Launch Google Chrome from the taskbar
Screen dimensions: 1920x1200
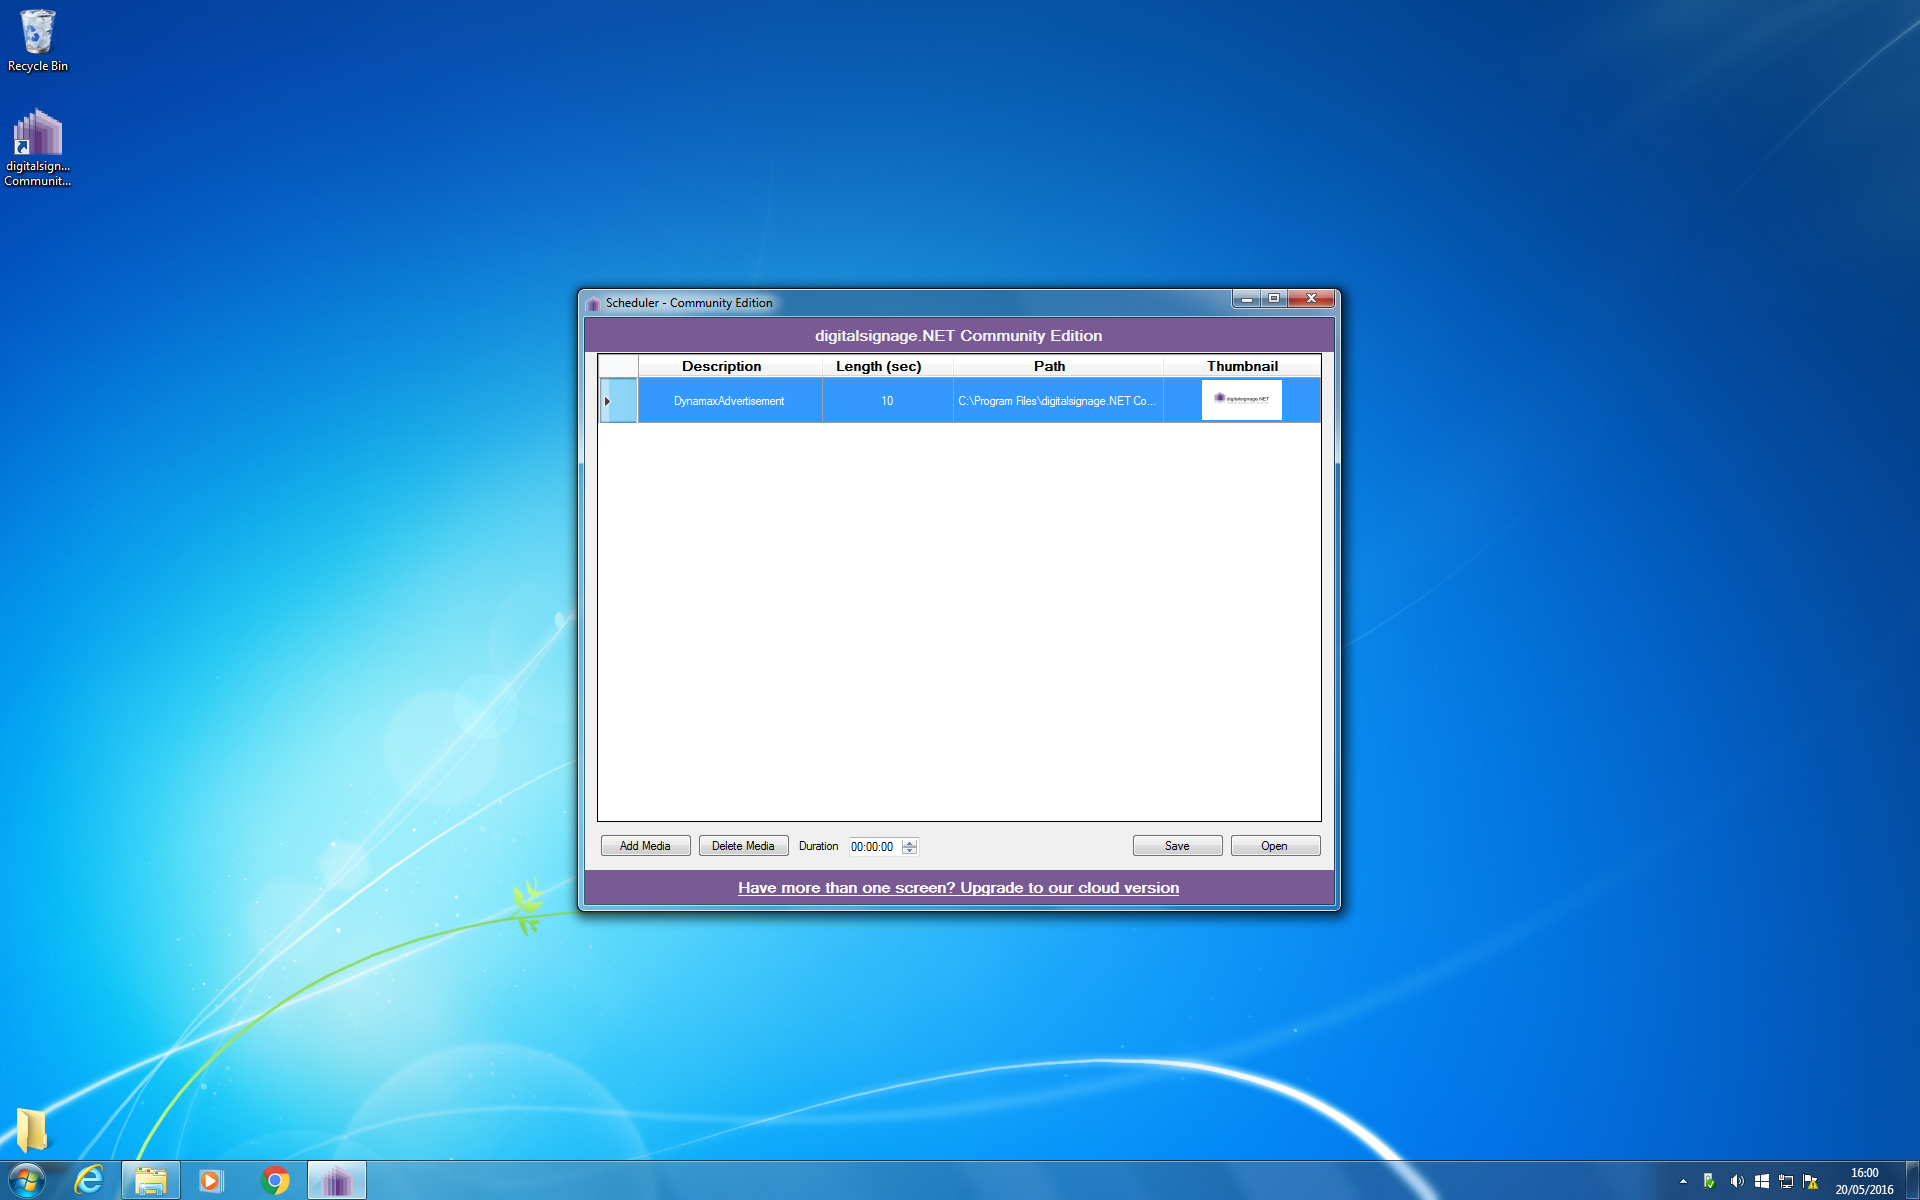click(x=275, y=1181)
